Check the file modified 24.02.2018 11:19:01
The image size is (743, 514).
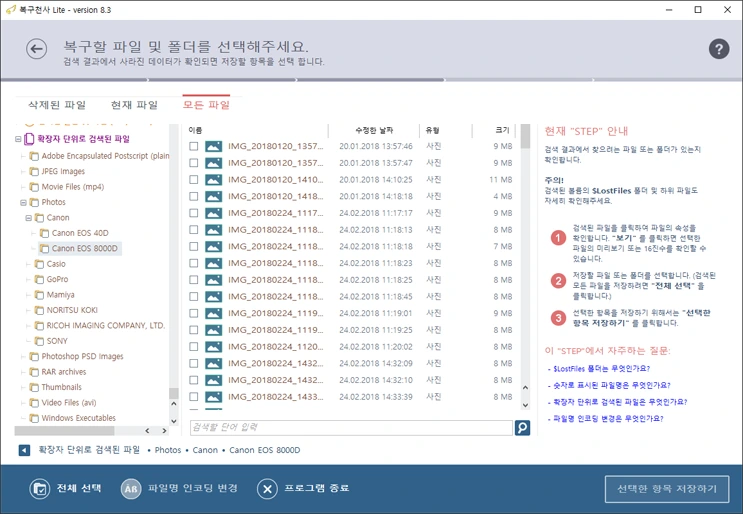[x=194, y=313]
